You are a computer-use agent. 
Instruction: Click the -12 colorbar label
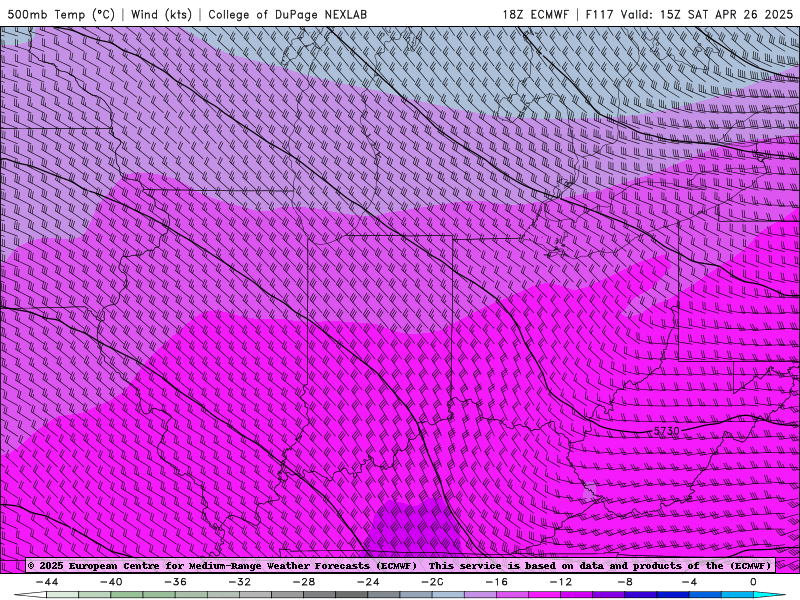560,582
